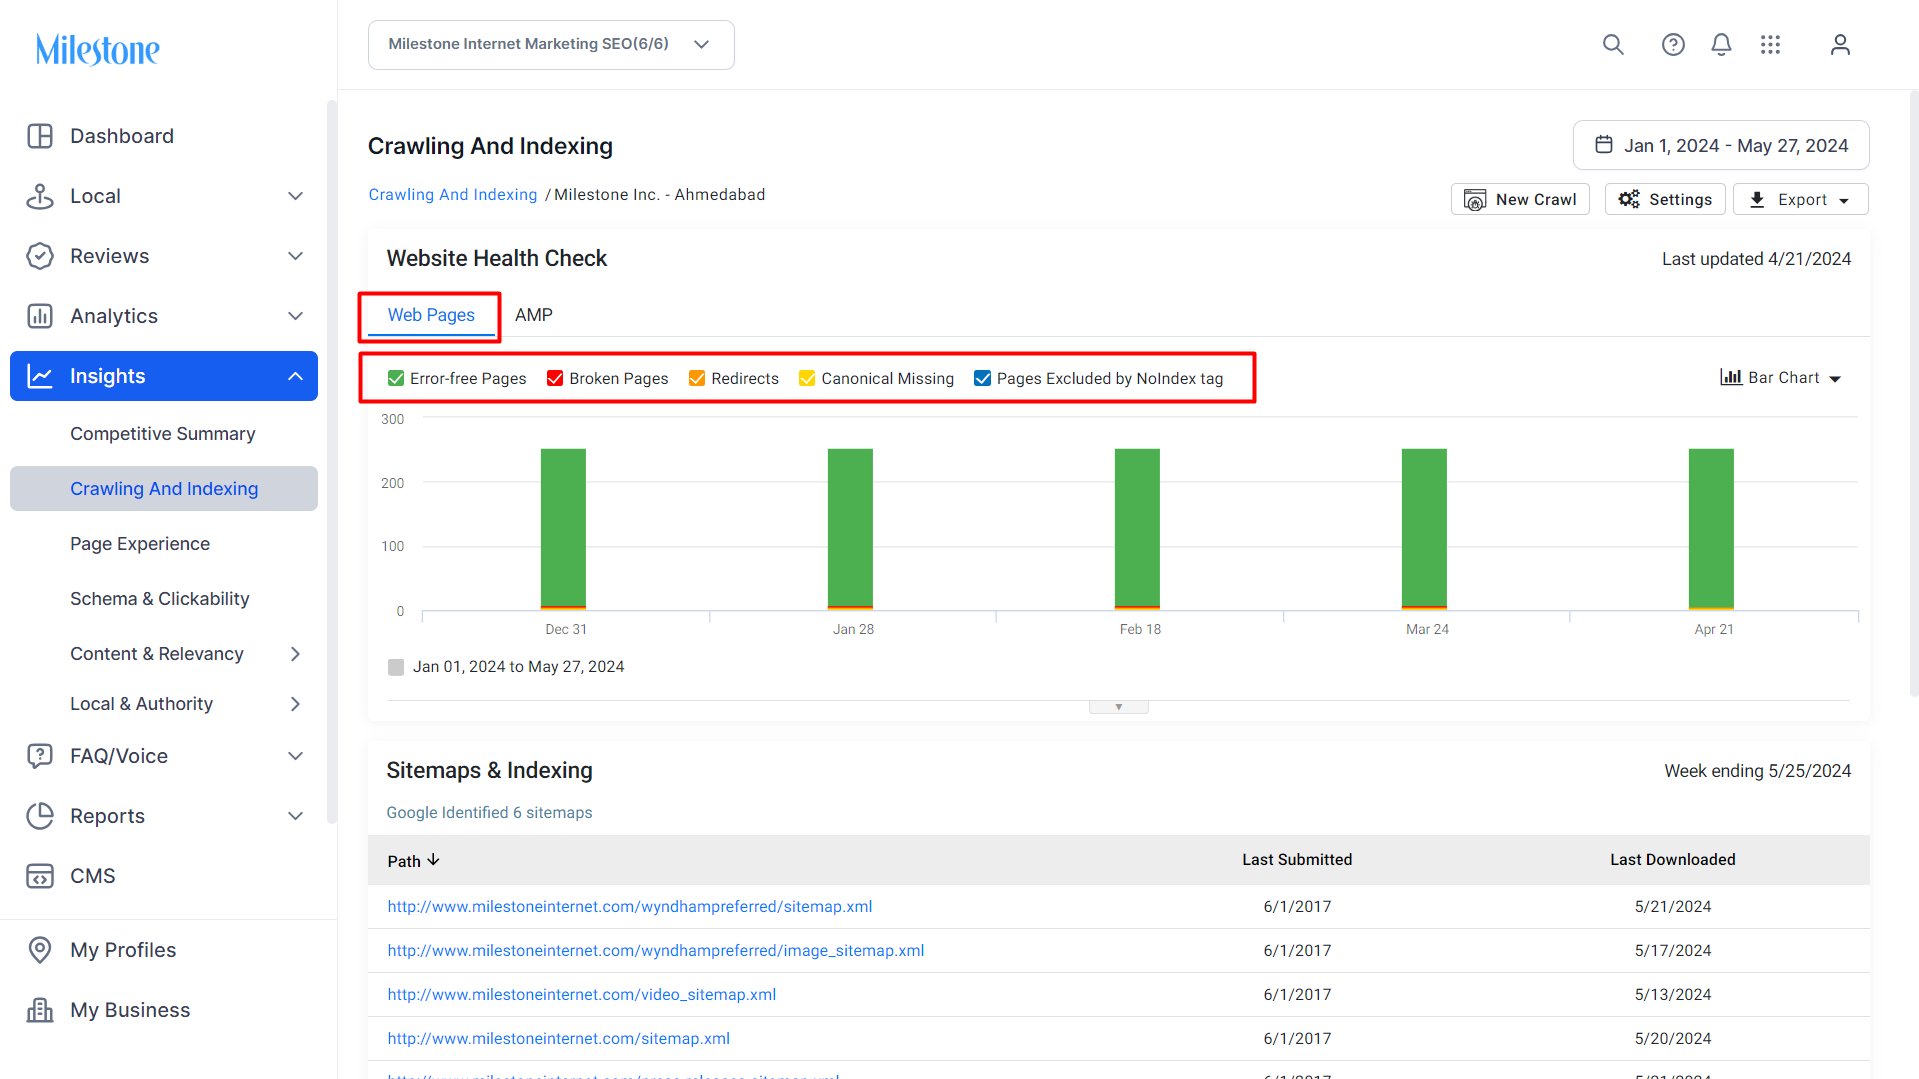This screenshot has height=1079, width=1919.
Task: Open the Export dropdown caret
Action: pyautogui.click(x=1844, y=201)
